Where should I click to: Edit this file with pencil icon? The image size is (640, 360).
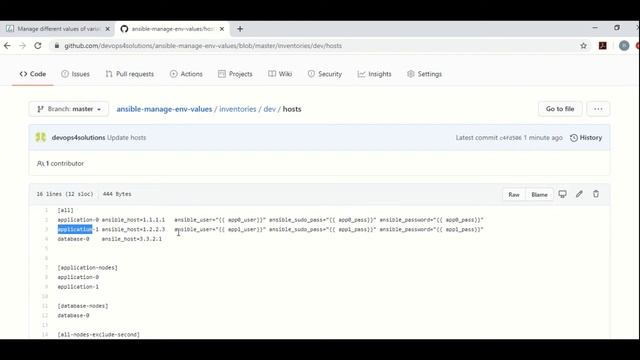coord(579,194)
